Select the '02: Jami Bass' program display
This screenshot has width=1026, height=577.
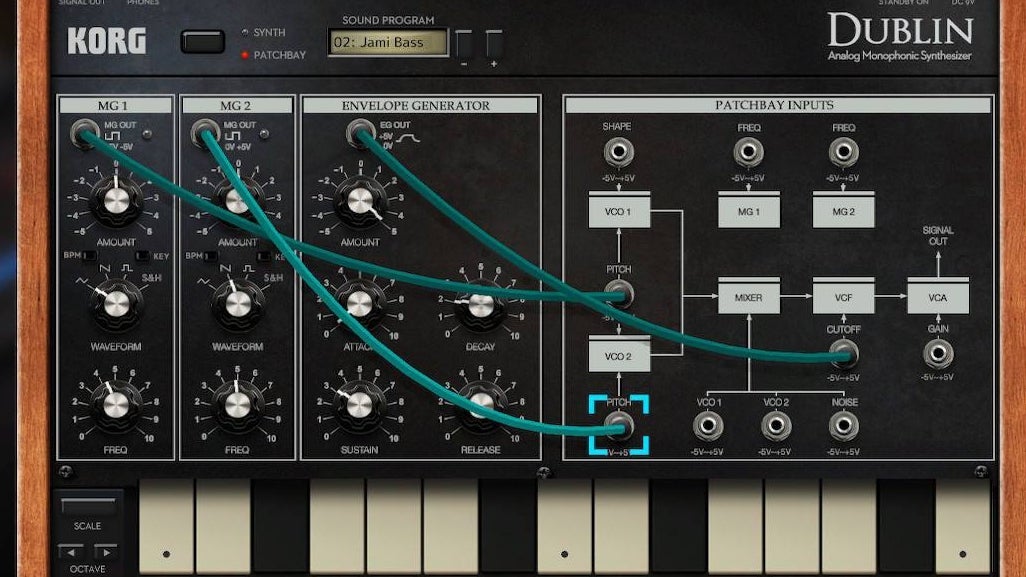(388, 43)
